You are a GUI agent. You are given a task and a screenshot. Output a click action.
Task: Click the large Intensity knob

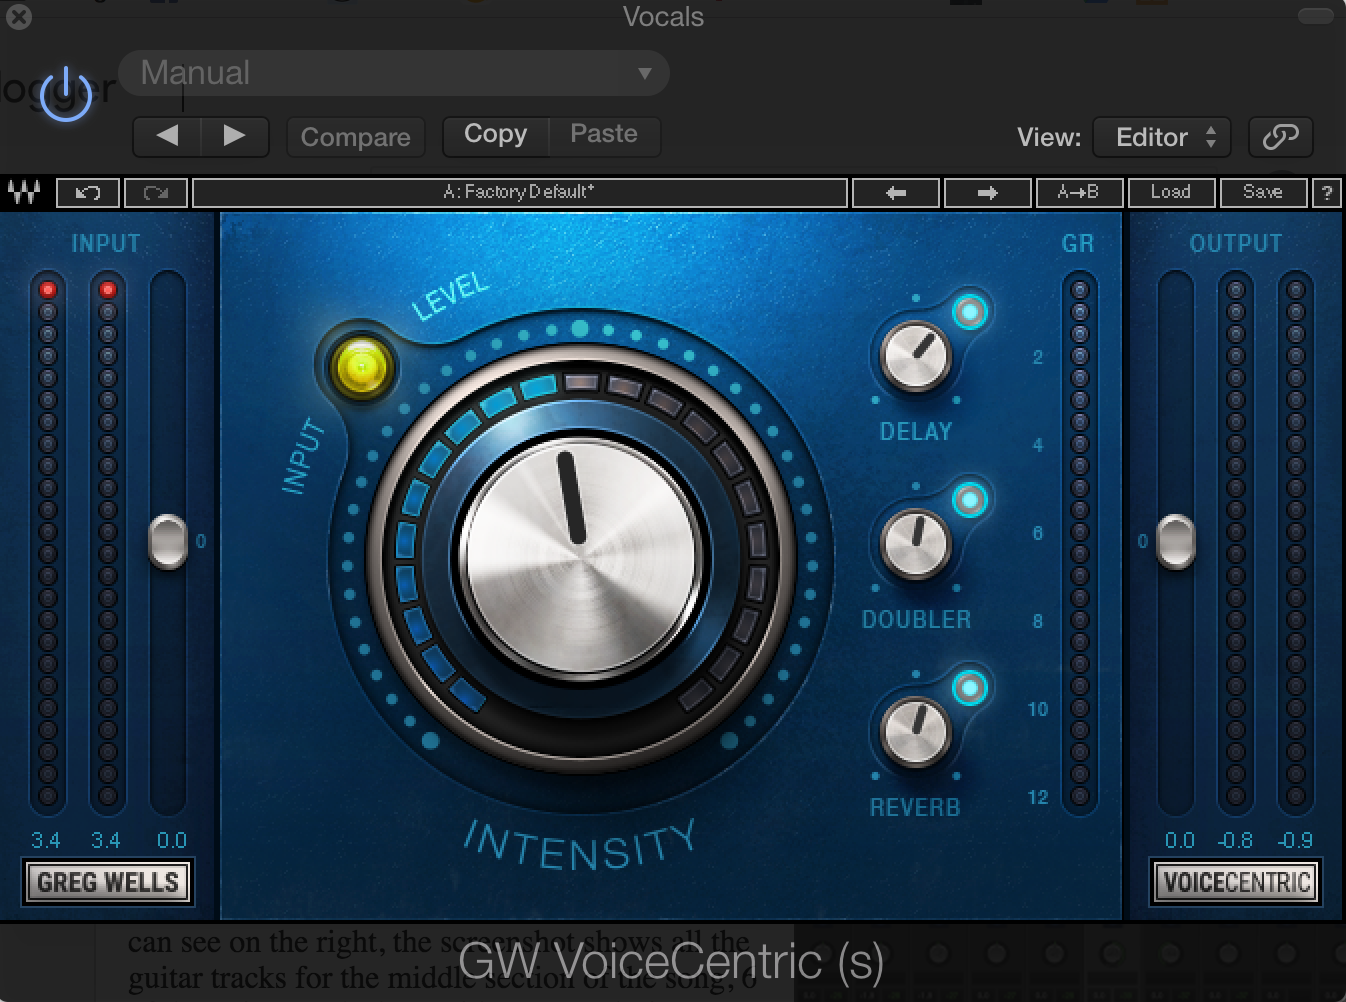[x=581, y=555]
